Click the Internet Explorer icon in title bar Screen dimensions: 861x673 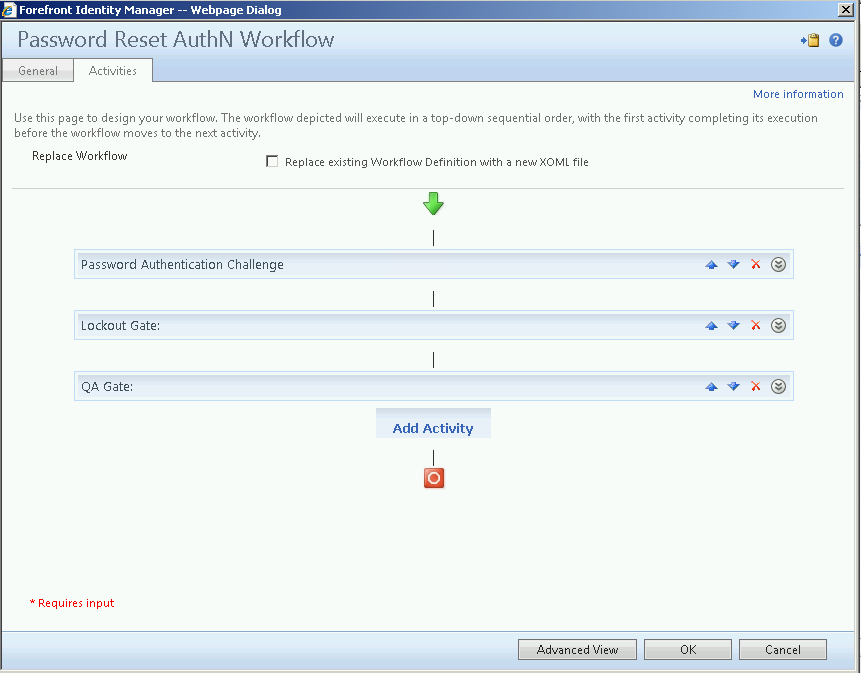click(x=9, y=10)
